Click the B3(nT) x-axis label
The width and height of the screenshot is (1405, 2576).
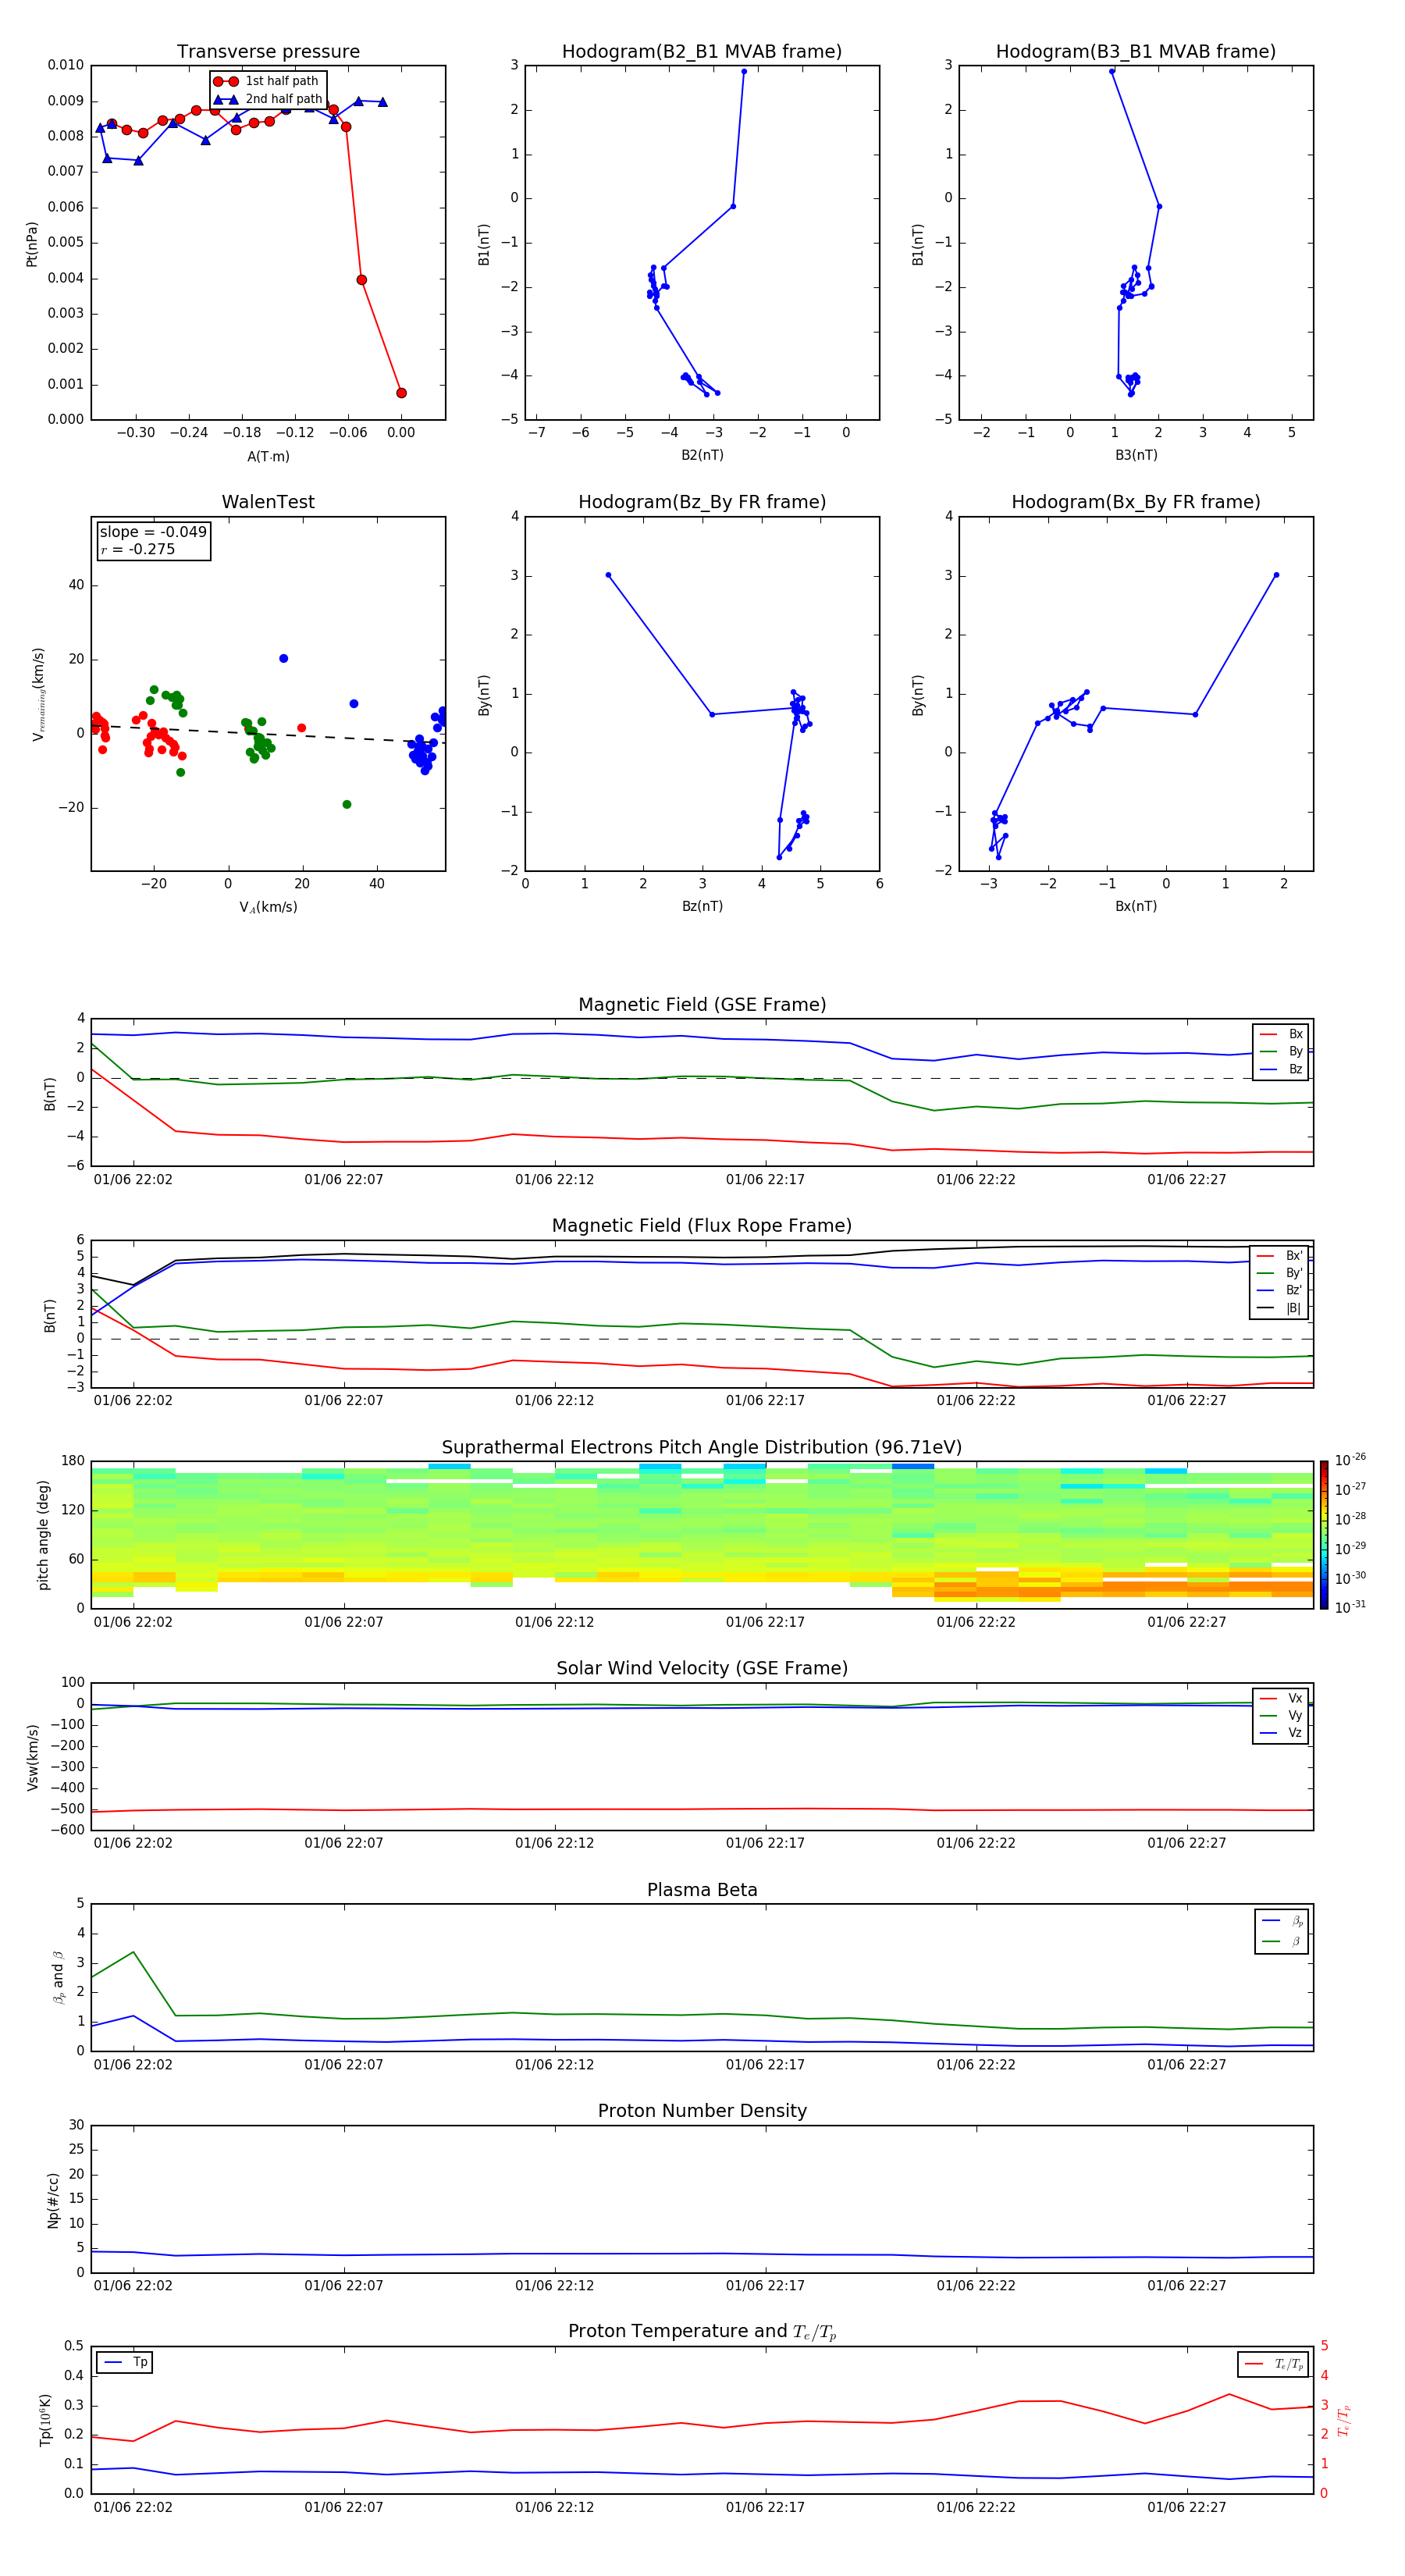pyautogui.click(x=1136, y=455)
